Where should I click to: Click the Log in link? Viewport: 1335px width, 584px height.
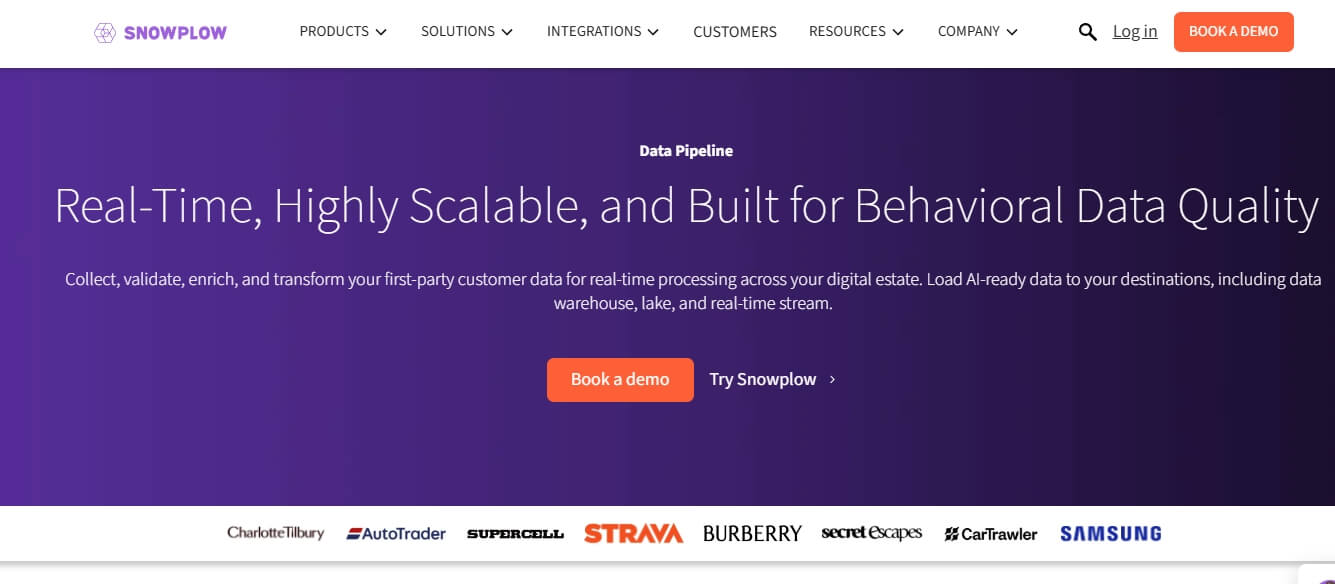pos(1134,31)
